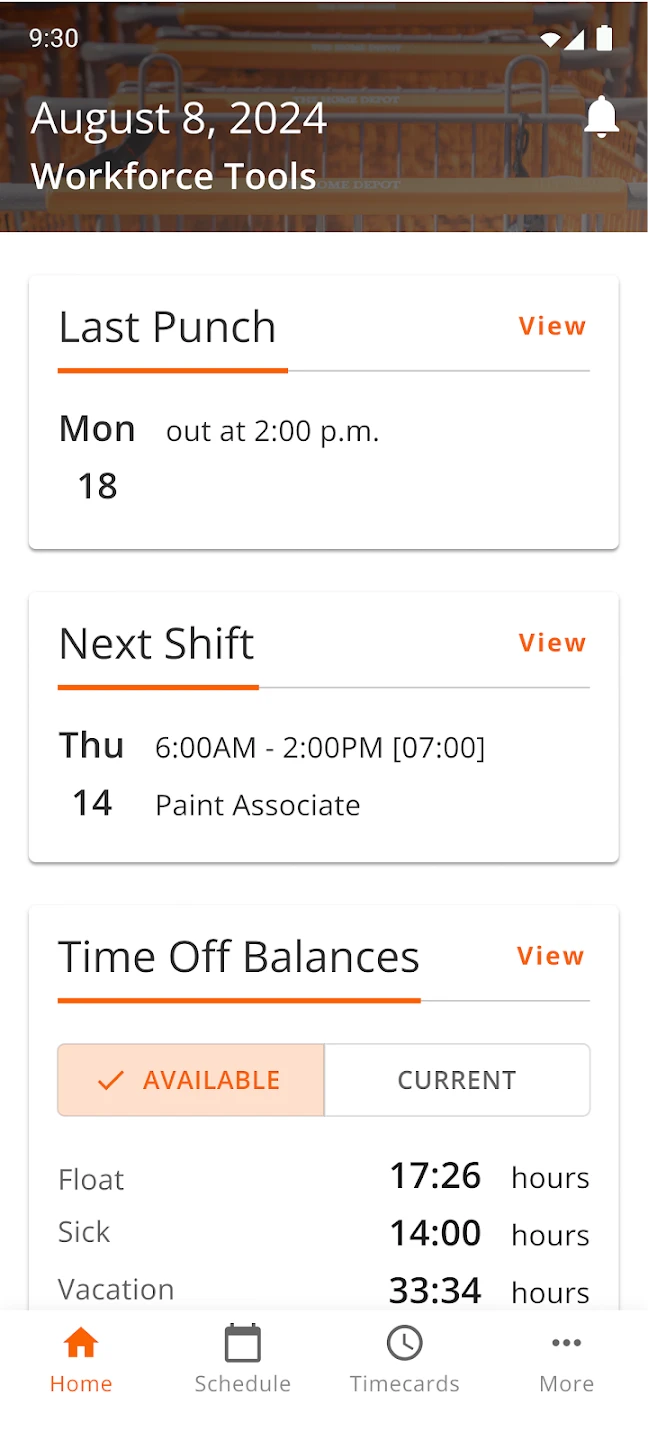Tap the Vacation hours balance row
The height and width of the screenshot is (1440, 648).
(323, 1290)
